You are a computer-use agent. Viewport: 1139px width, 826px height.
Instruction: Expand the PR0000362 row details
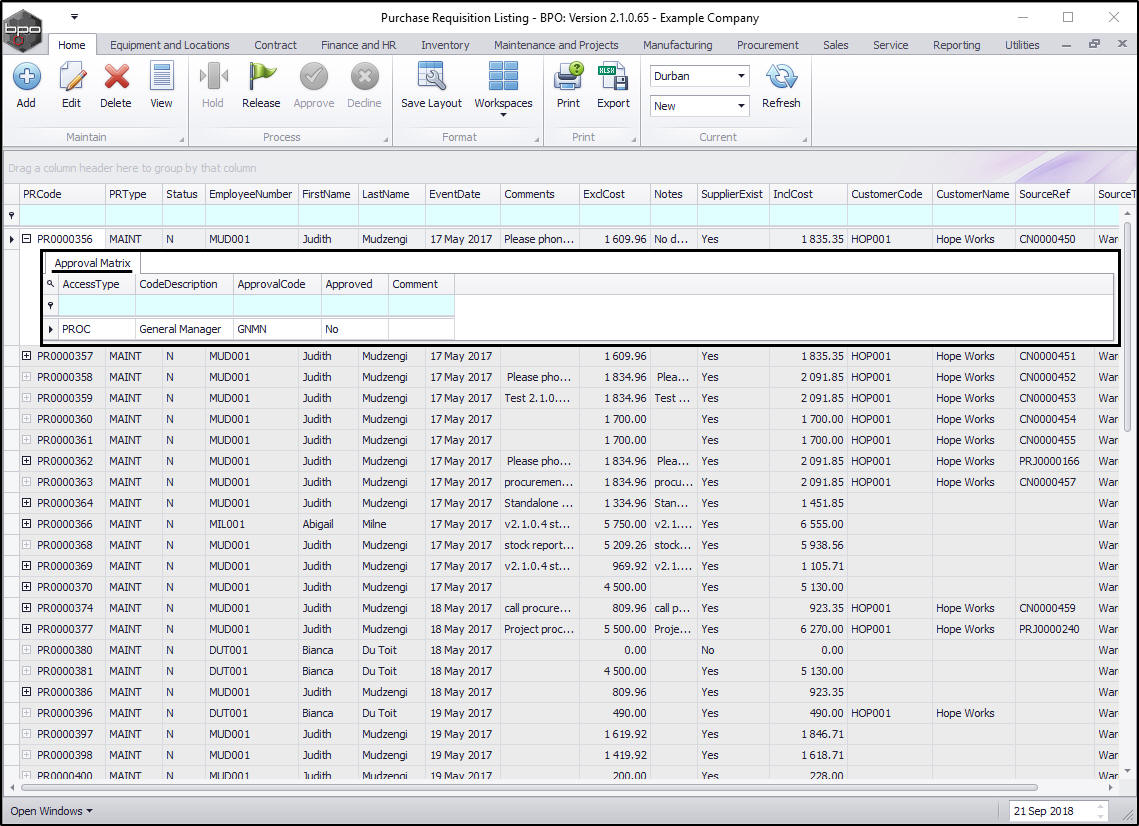coord(27,461)
